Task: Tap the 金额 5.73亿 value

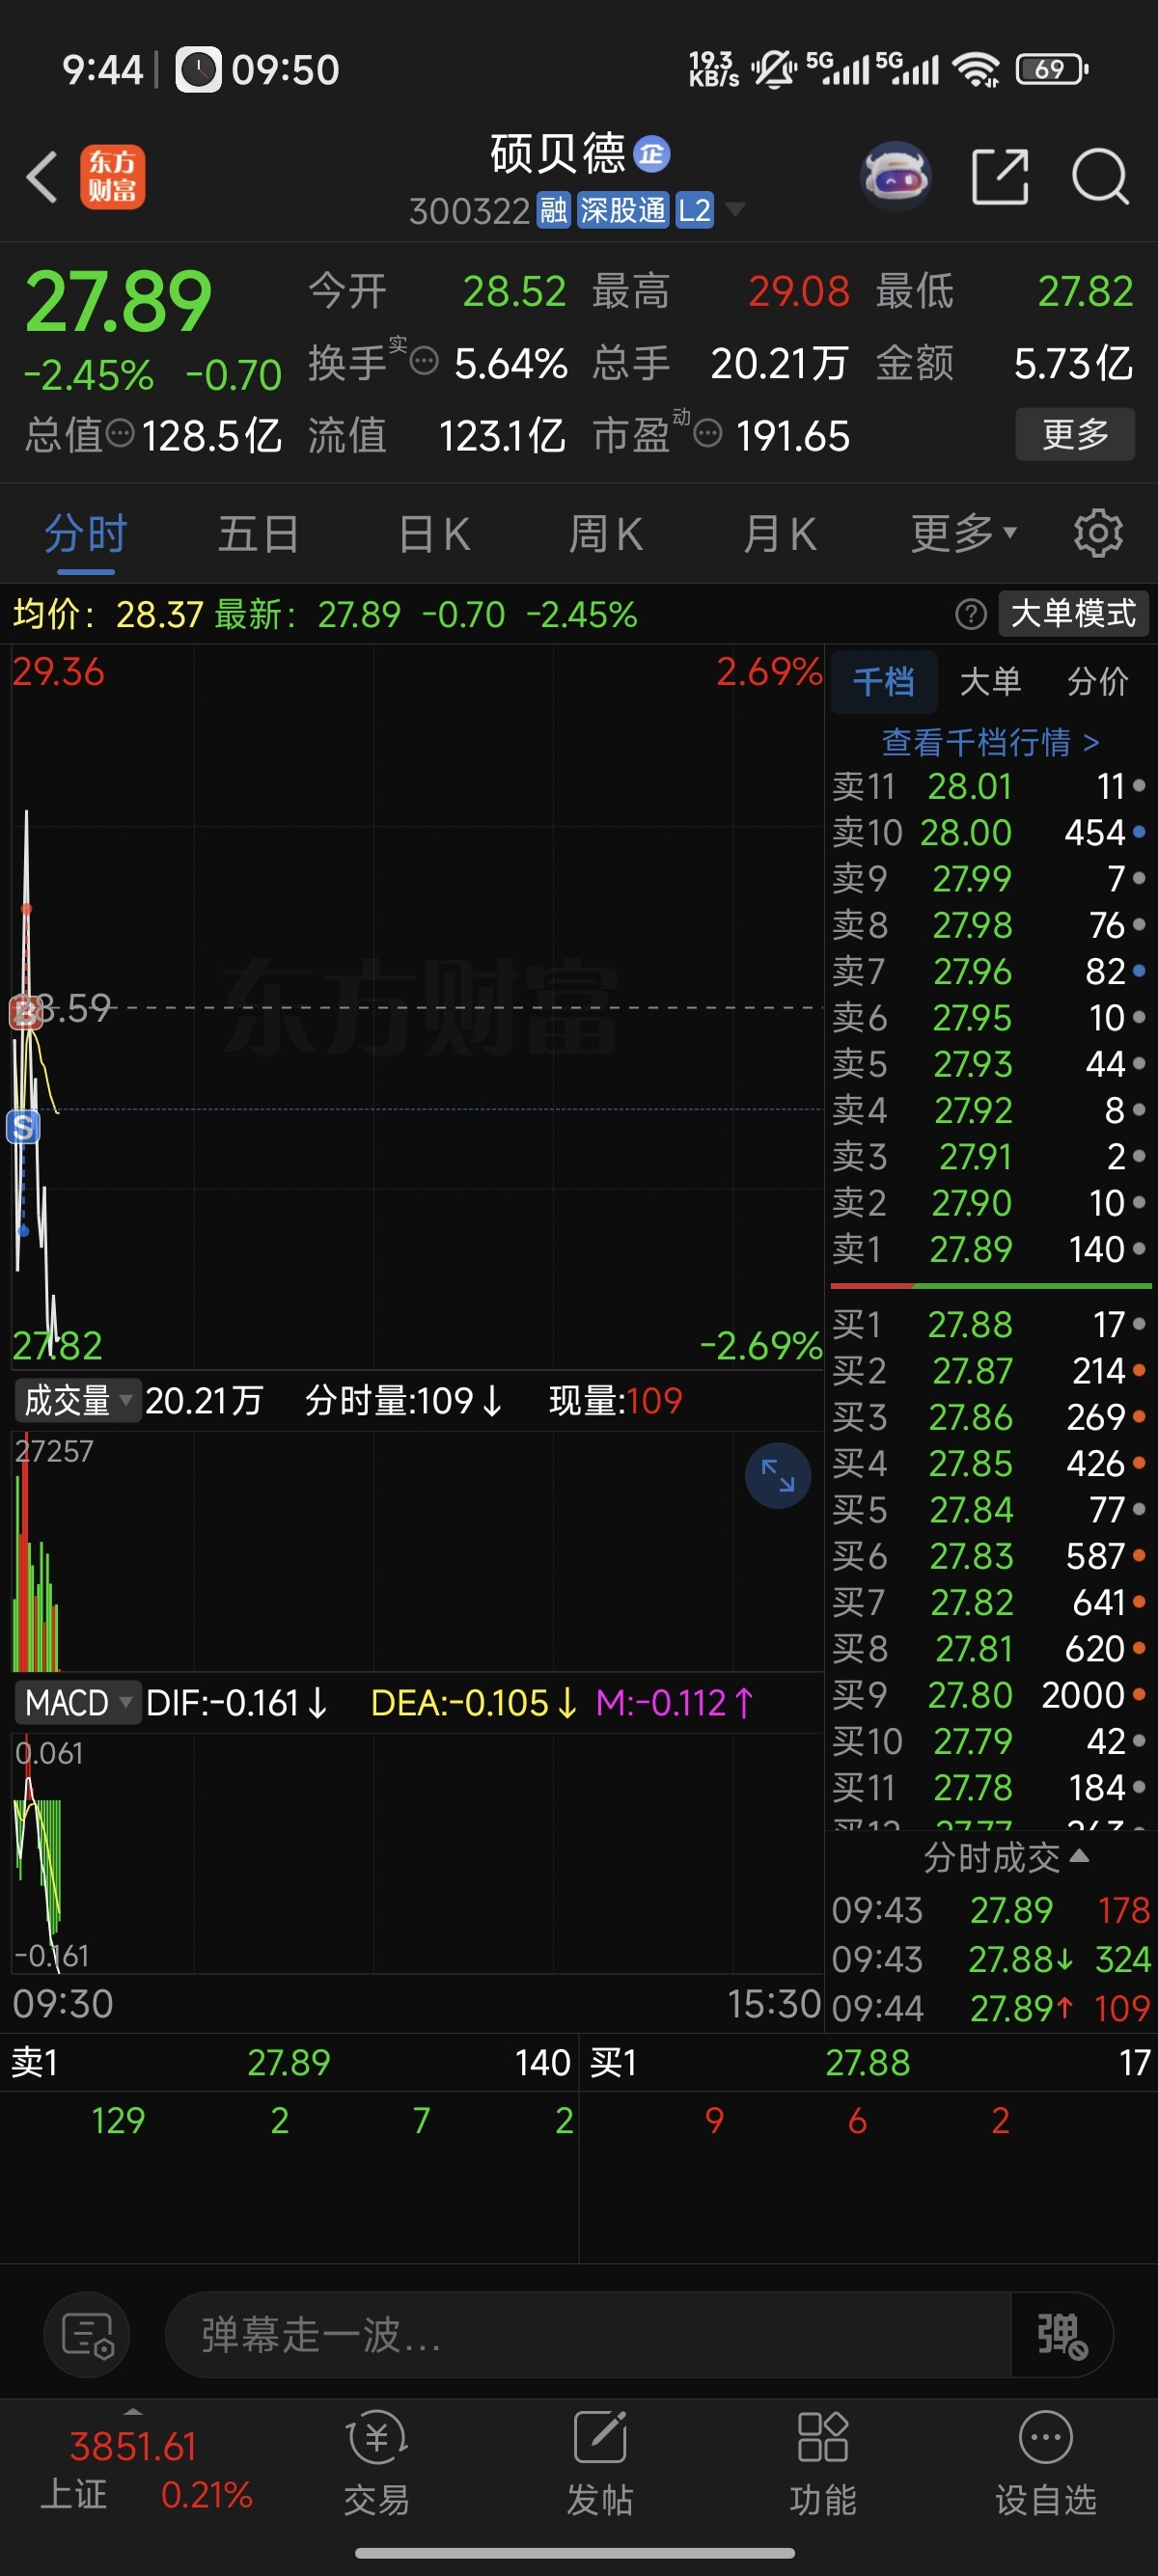Action: pos(1073,363)
